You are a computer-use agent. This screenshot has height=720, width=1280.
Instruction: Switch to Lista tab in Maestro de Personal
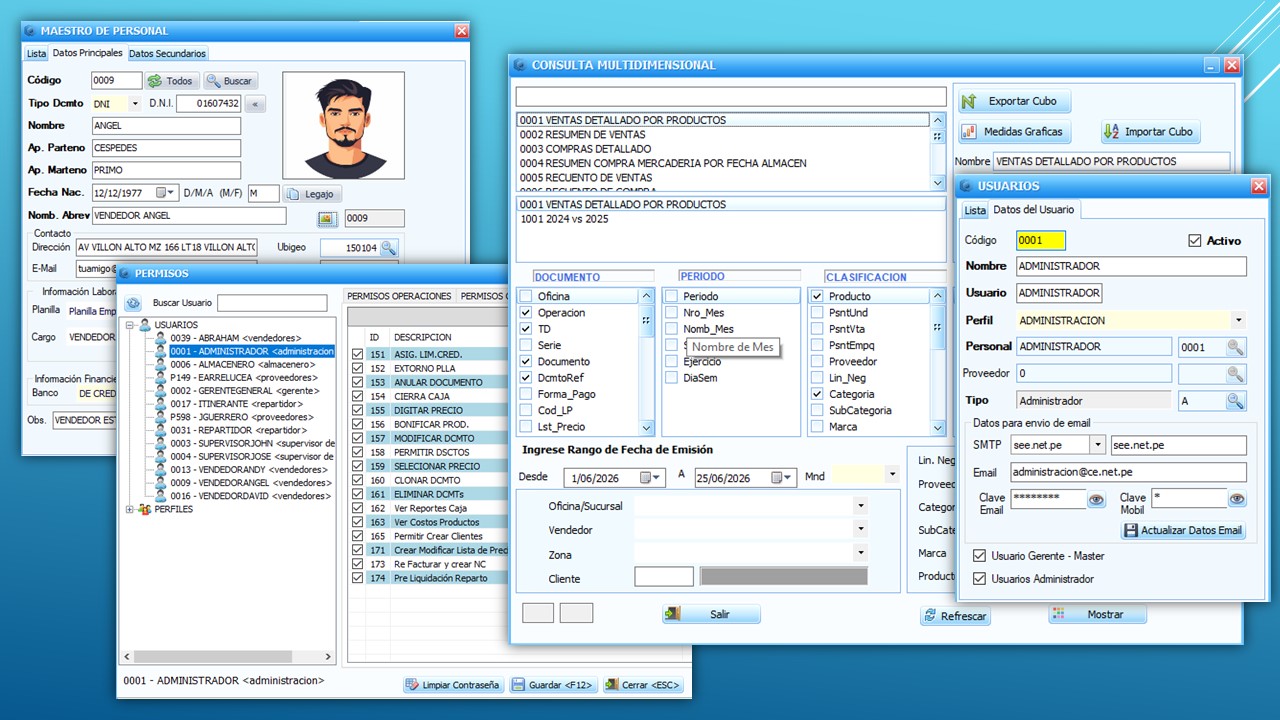click(x=36, y=54)
